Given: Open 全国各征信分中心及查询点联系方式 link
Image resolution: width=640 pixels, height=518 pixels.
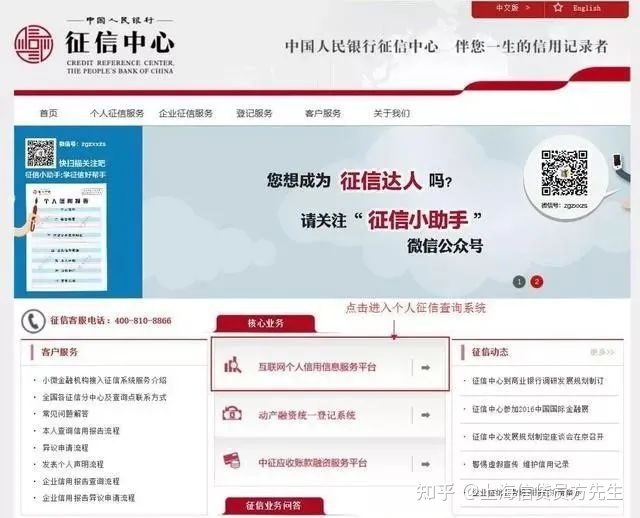Looking at the screenshot, I should (104, 397).
